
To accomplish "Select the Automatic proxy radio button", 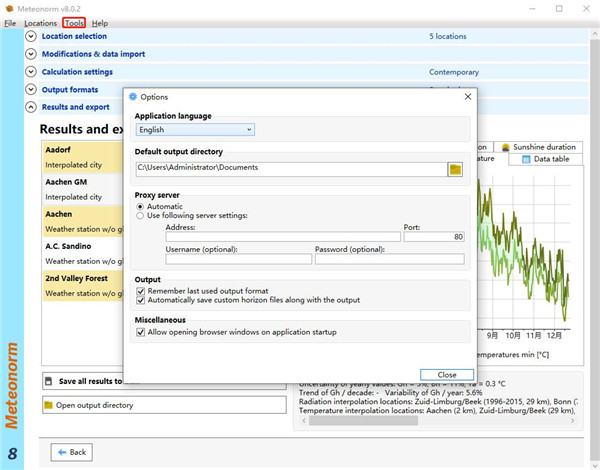I will (x=140, y=207).
